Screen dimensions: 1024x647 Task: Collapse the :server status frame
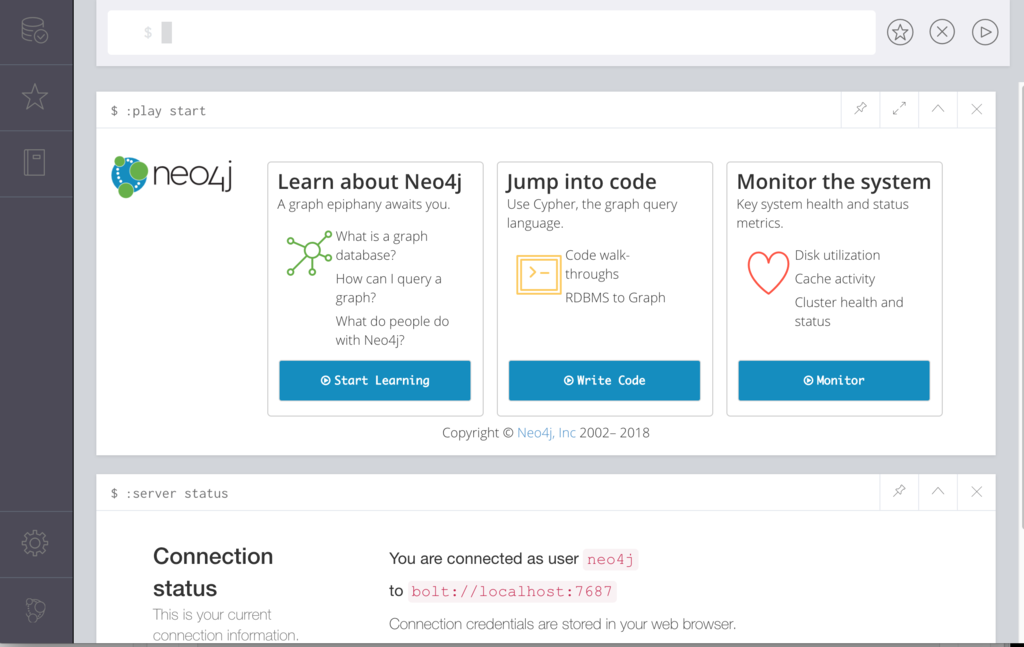938,491
